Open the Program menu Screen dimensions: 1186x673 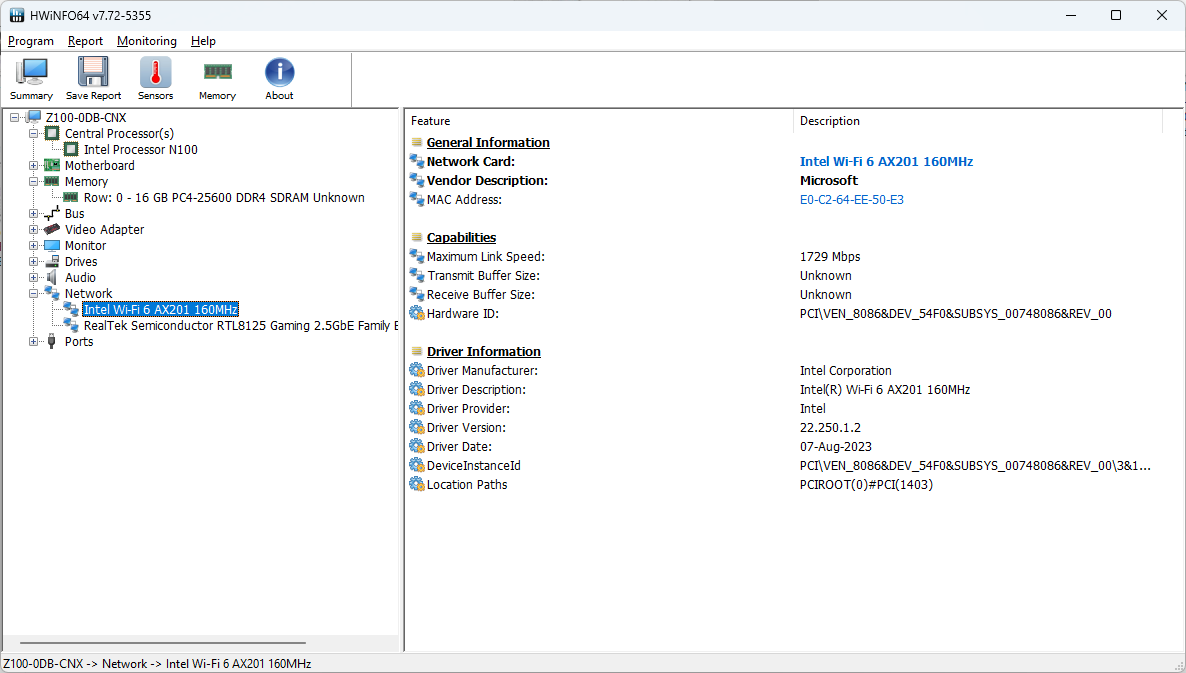point(31,41)
